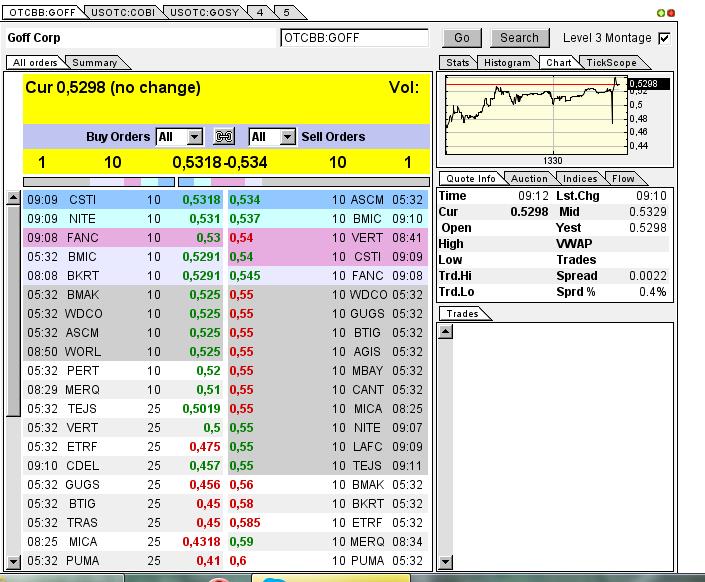Click the price chart thumbnail
This screenshot has height=582, width=705.
pos(536,115)
